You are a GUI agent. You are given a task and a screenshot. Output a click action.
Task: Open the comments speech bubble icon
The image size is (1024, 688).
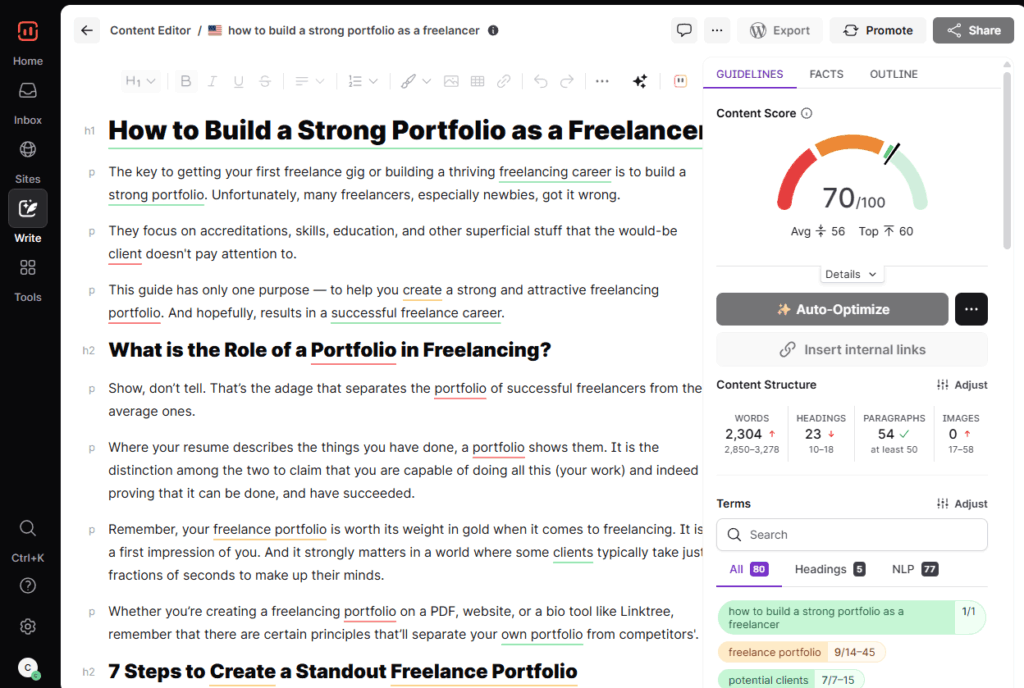(684, 30)
